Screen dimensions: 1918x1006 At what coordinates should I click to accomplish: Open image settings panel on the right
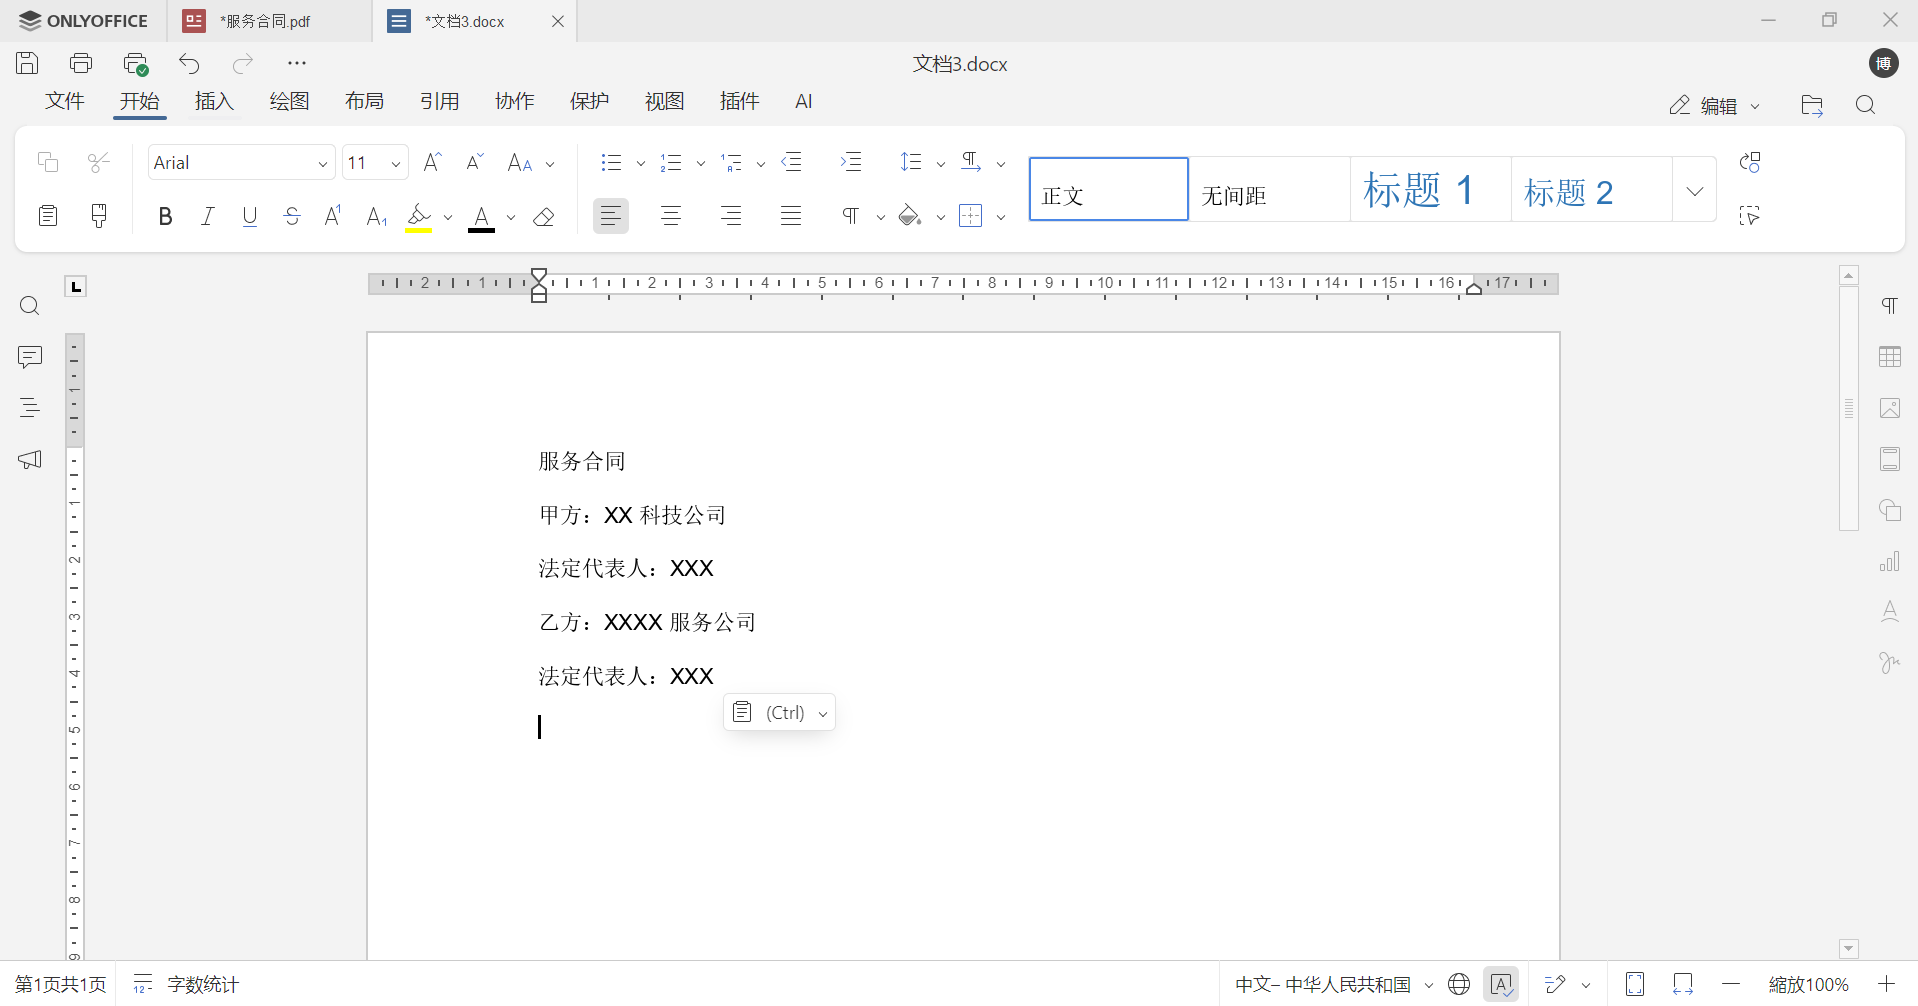coord(1890,408)
